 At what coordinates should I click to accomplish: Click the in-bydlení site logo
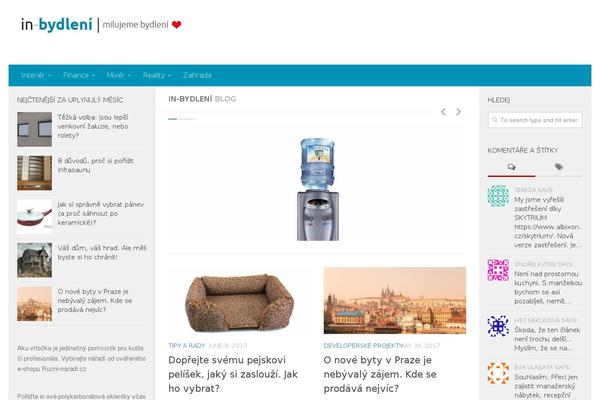(x=57, y=24)
